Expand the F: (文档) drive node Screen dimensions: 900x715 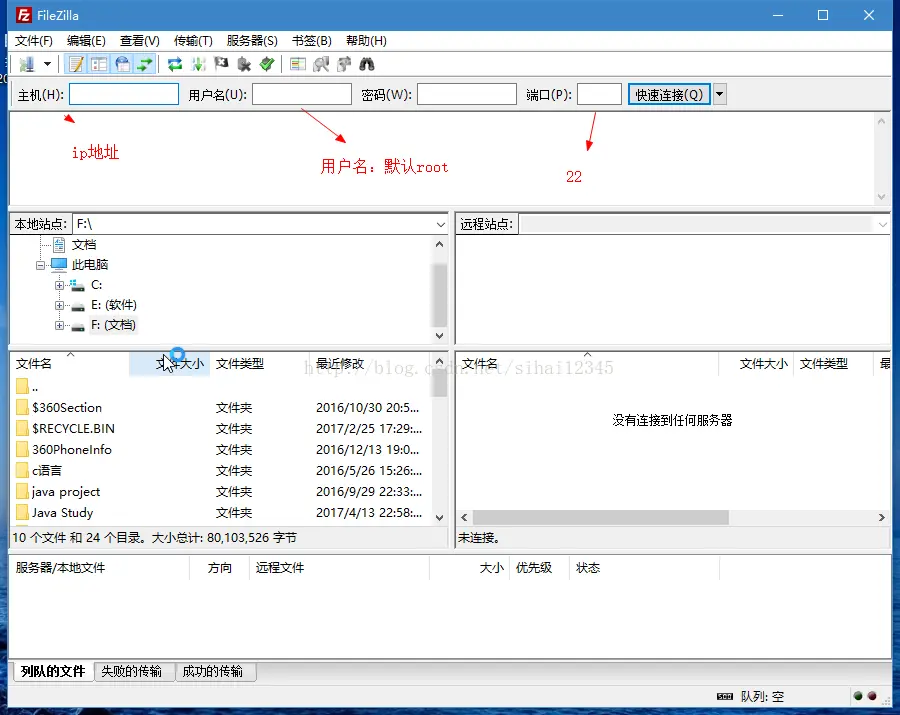point(59,325)
